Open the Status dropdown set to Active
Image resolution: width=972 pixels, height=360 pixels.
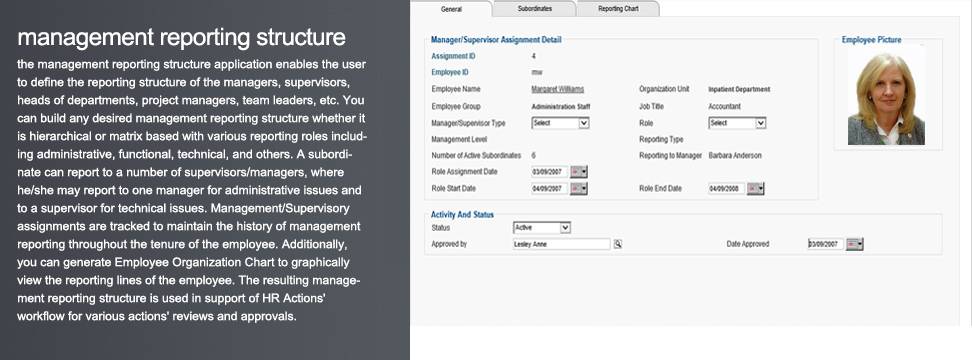pos(542,228)
